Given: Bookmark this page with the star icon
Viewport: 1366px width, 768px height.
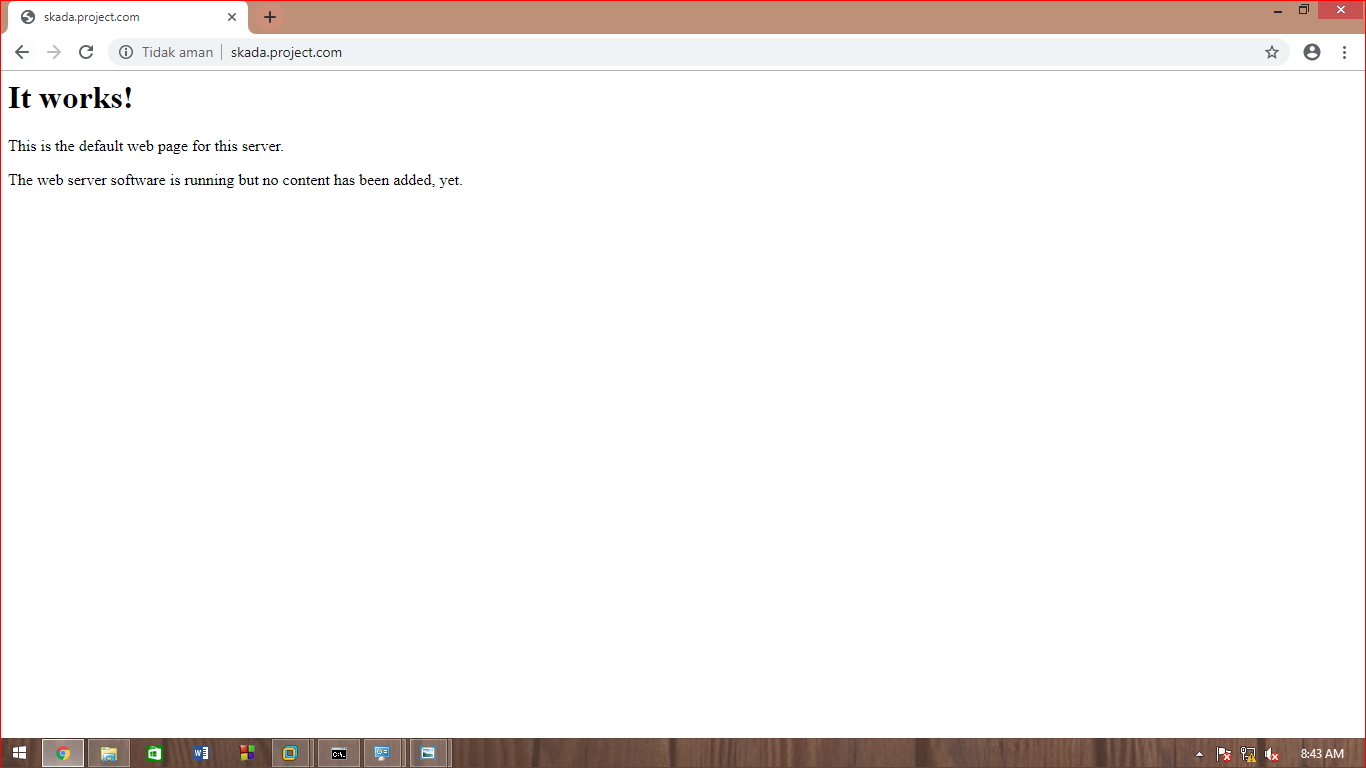Looking at the screenshot, I should [1272, 52].
